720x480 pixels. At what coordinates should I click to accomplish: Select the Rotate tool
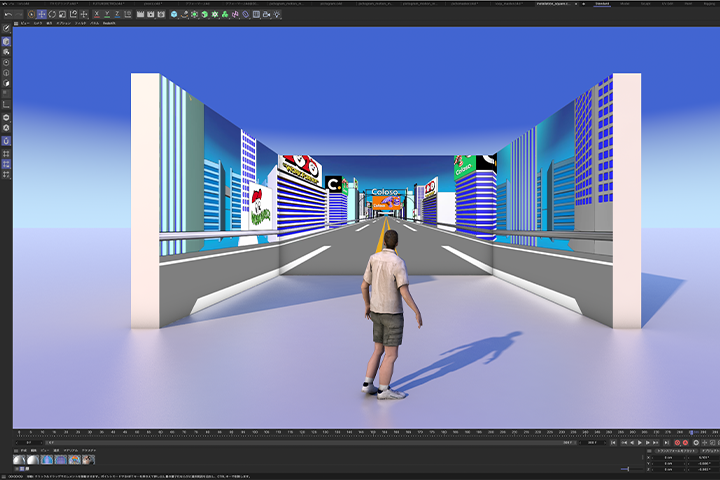(52, 14)
